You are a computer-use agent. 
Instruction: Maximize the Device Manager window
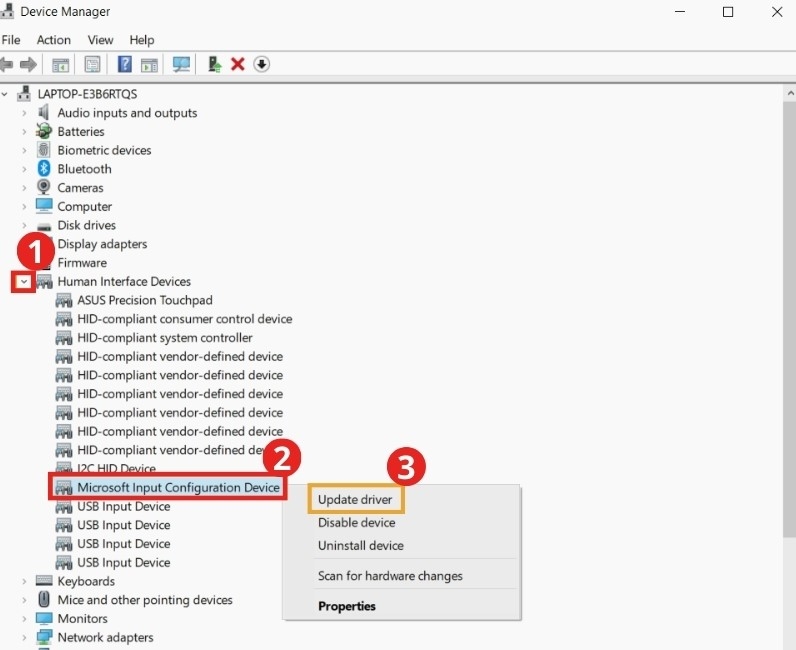(x=728, y=12)
